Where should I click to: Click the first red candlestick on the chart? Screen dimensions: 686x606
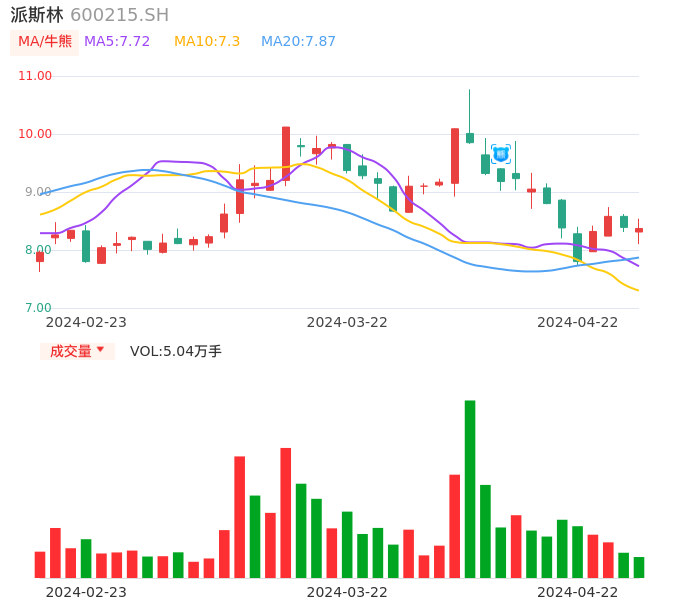click(x=40, y=257)
